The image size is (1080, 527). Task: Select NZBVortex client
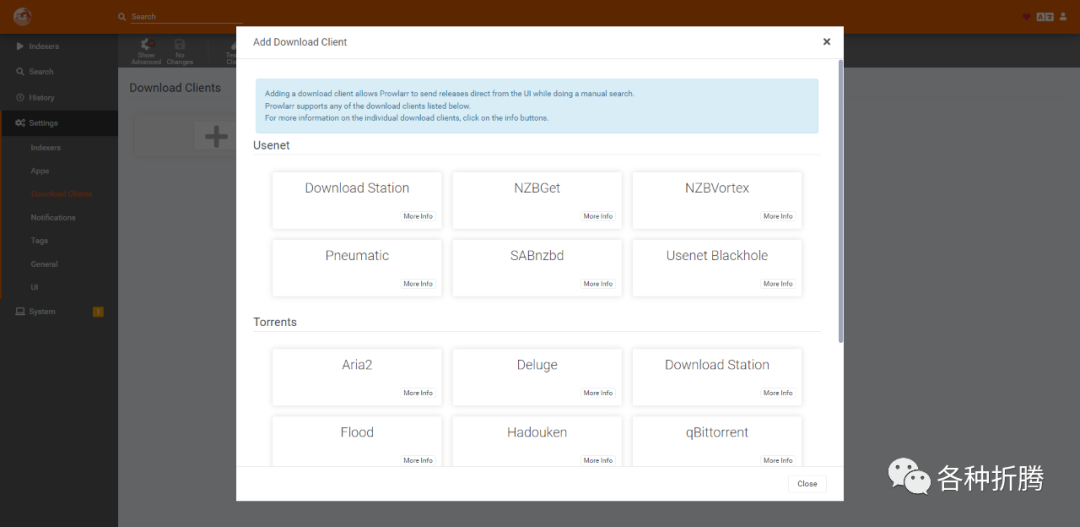717,200
